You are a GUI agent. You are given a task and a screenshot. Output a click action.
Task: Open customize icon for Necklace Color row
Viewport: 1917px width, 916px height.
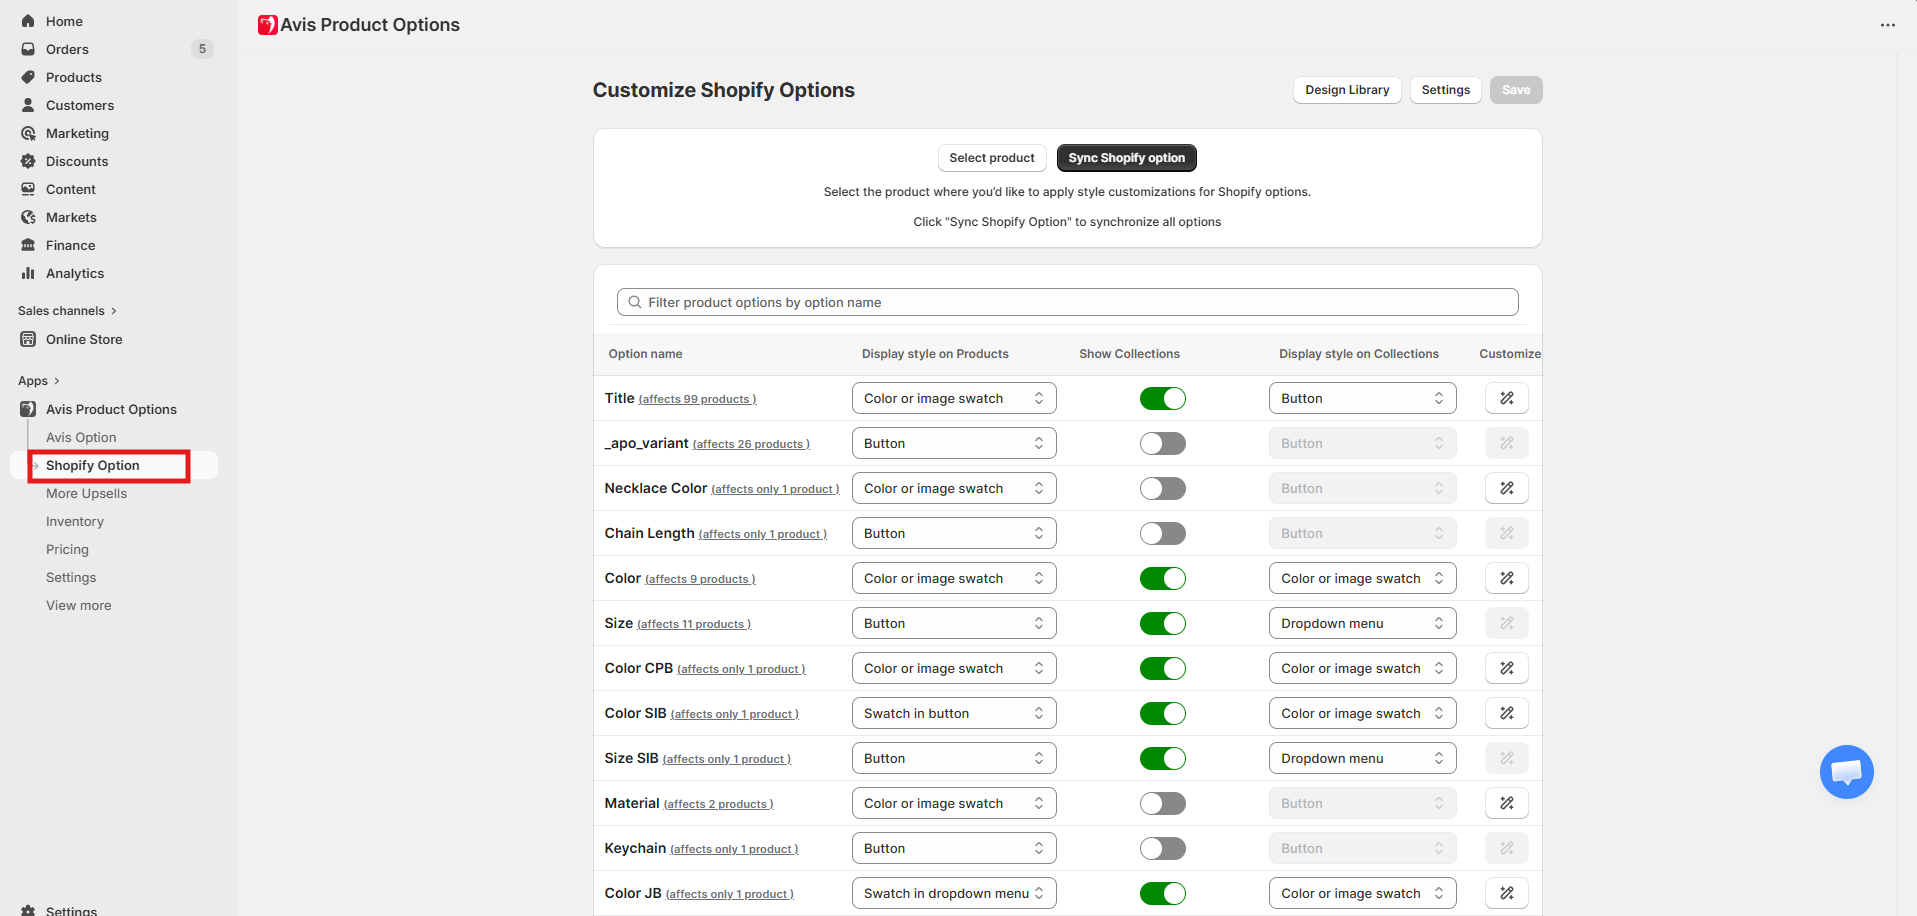pyautogui.click(x=1506, y=488)
